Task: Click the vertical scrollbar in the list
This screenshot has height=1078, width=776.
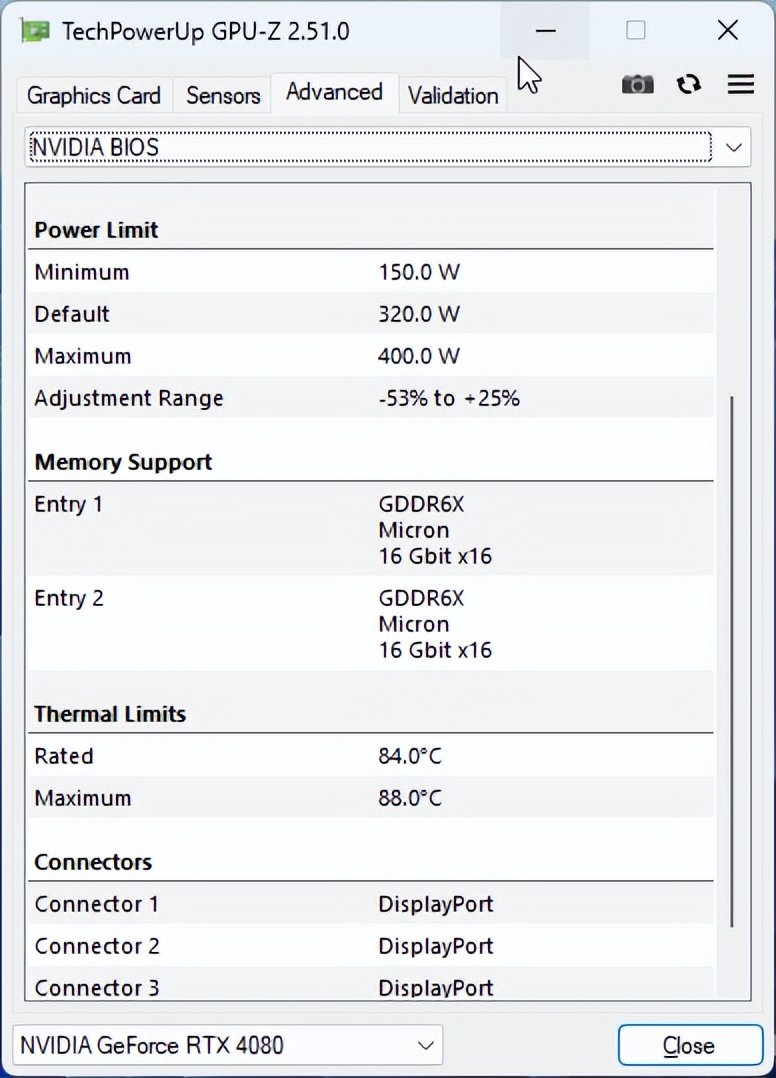Action: [x=733, y=660]
